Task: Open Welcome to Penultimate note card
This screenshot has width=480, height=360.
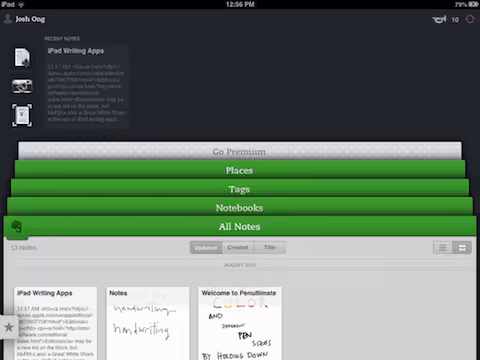Action: coord(240,323)
